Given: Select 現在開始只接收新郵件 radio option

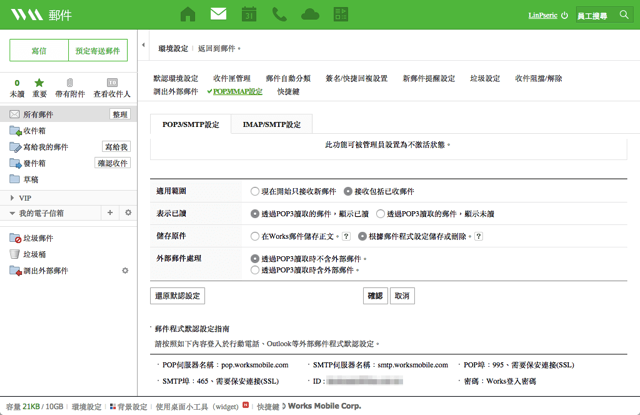Looking at the screenshot, I should [255, 191].
